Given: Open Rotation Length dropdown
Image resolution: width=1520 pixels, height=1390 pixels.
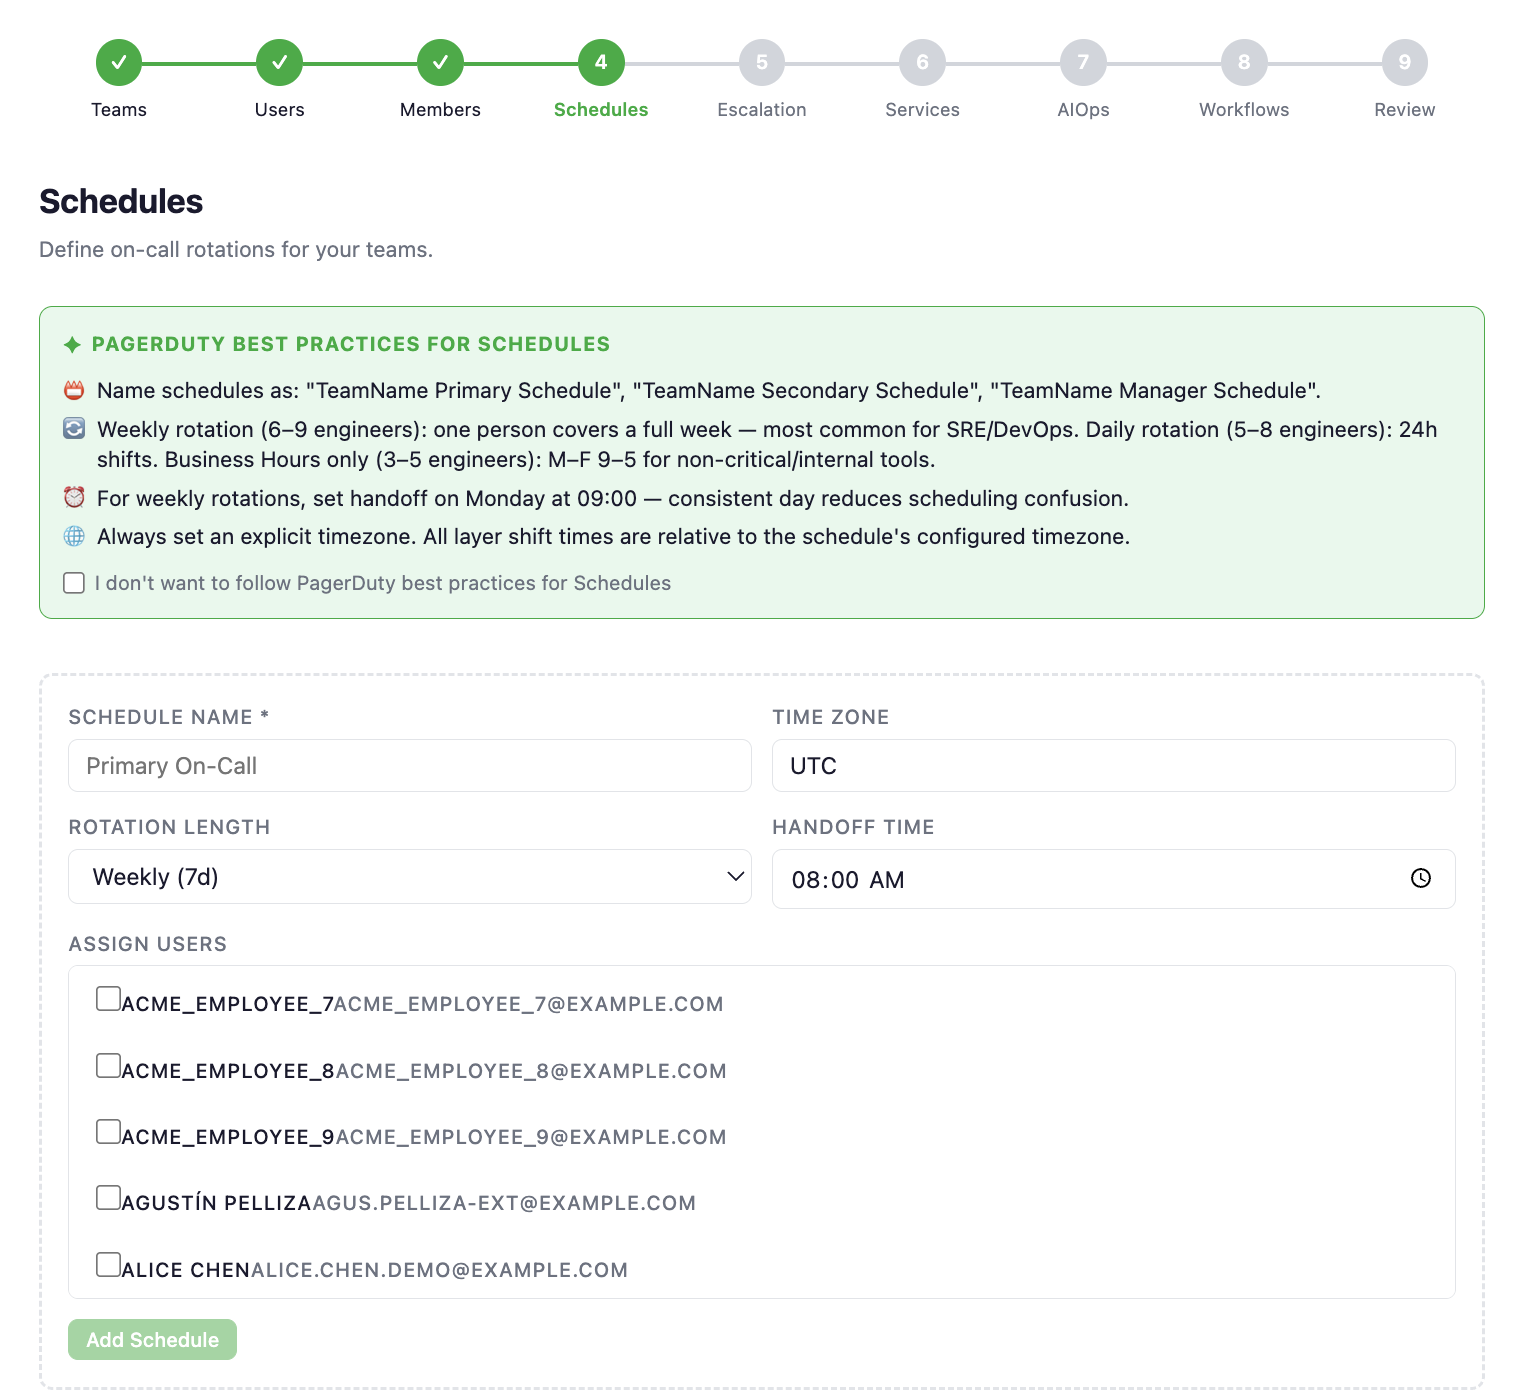Looking at the screenshot, I should coord(410,877).
